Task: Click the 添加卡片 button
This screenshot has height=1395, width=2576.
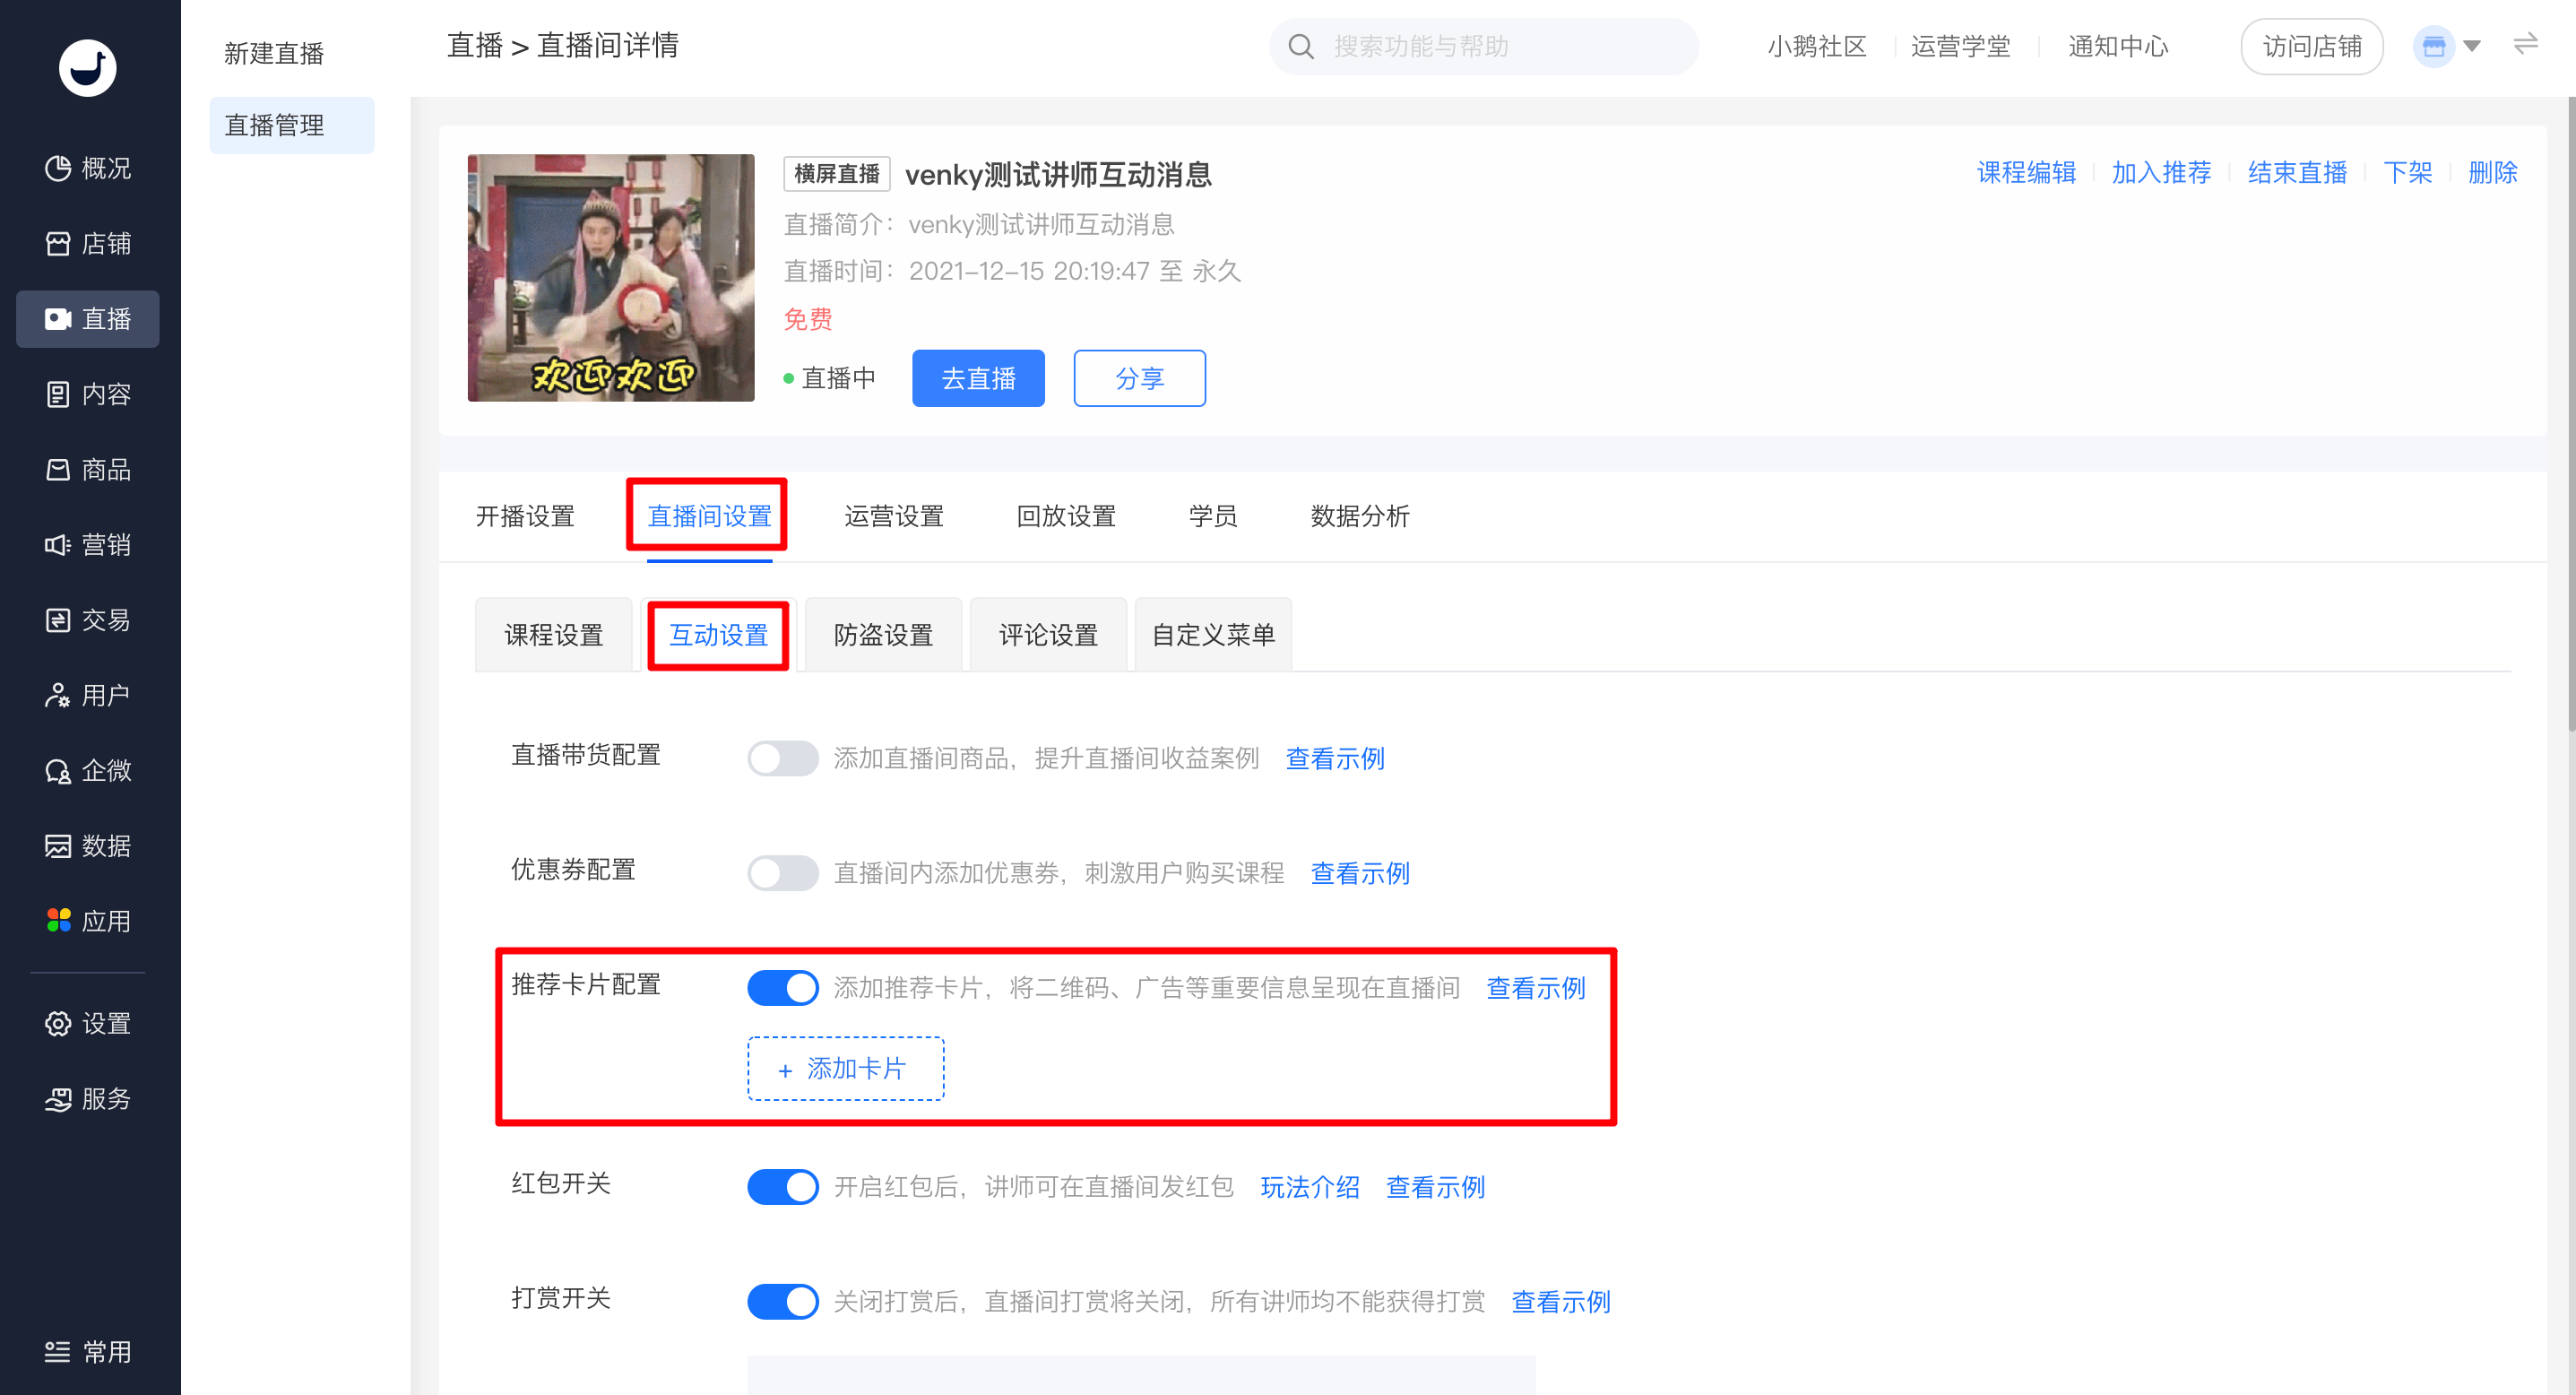Action: tap(845, 1069)
